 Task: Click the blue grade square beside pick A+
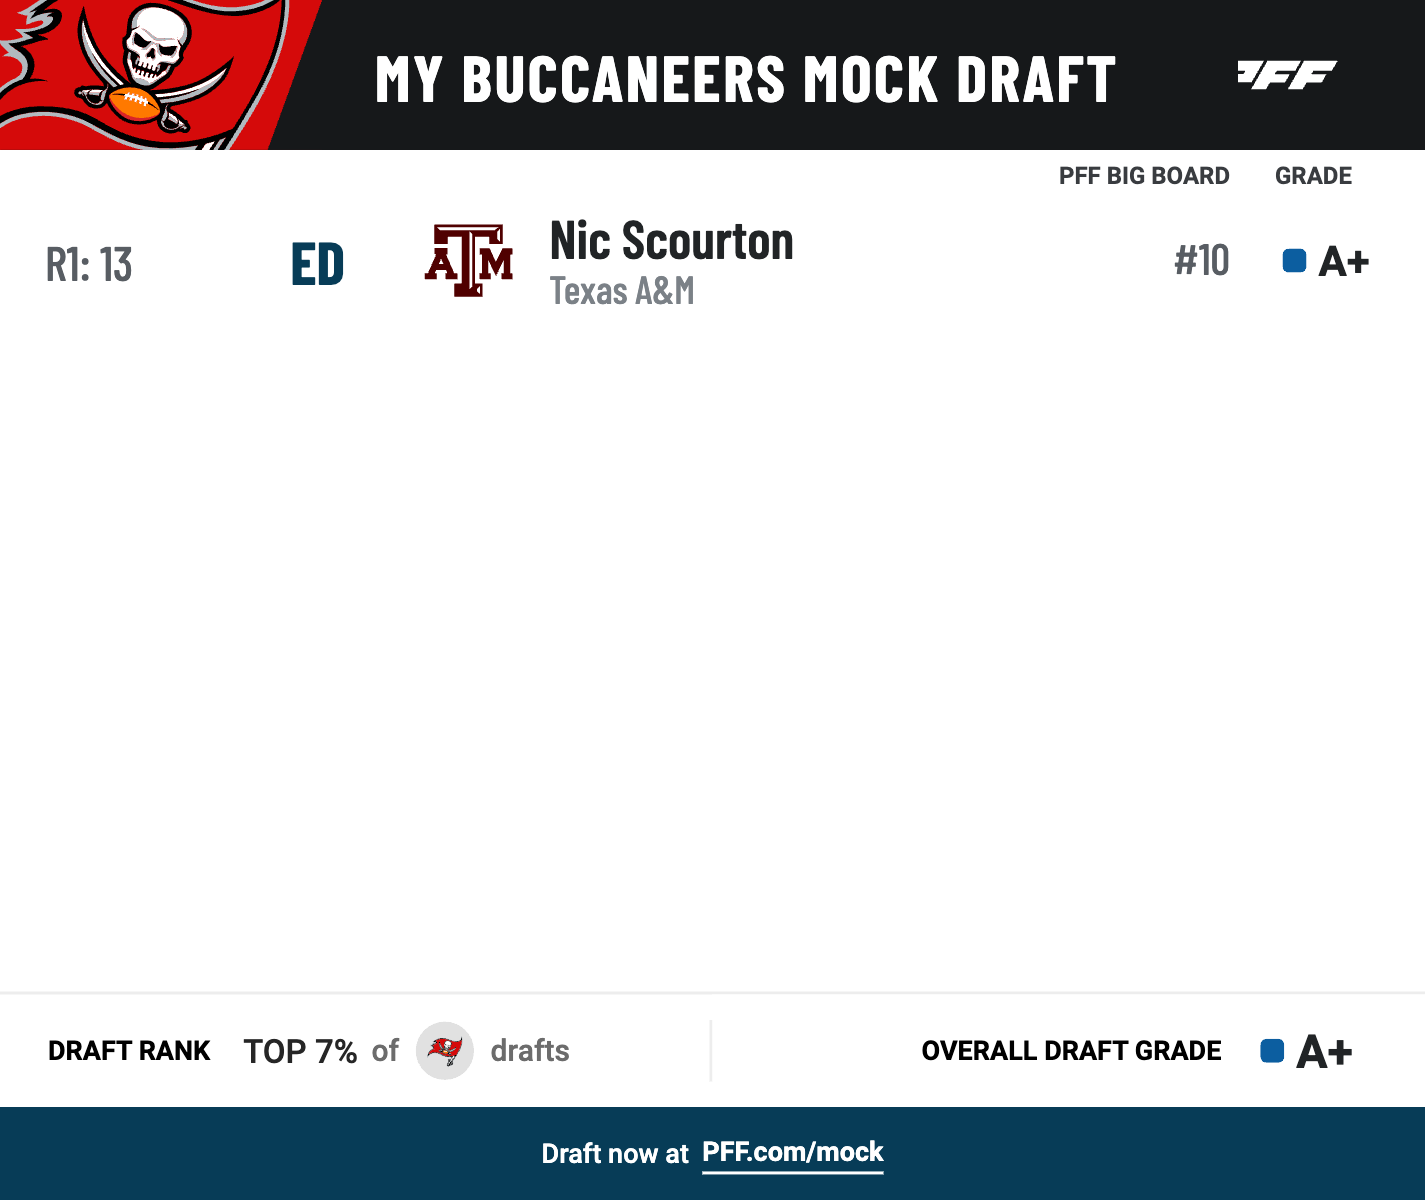click(1294, 261)
